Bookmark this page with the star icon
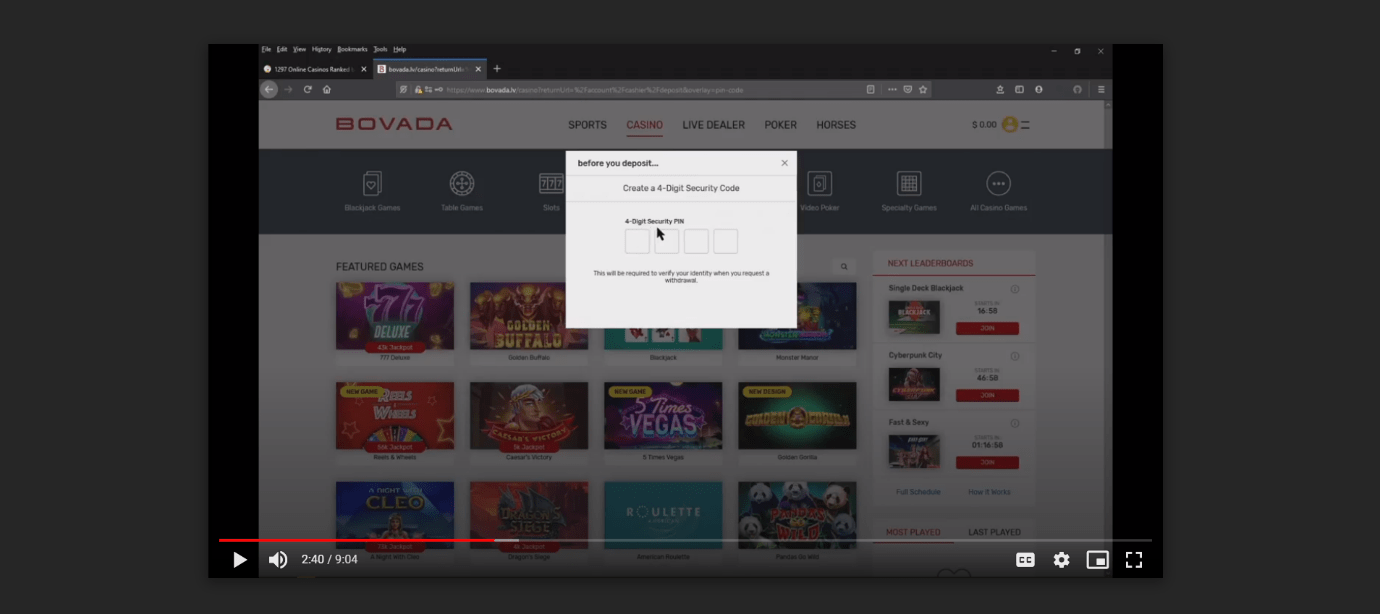Screen dimensions: 1380x614 tap(923, 89)
